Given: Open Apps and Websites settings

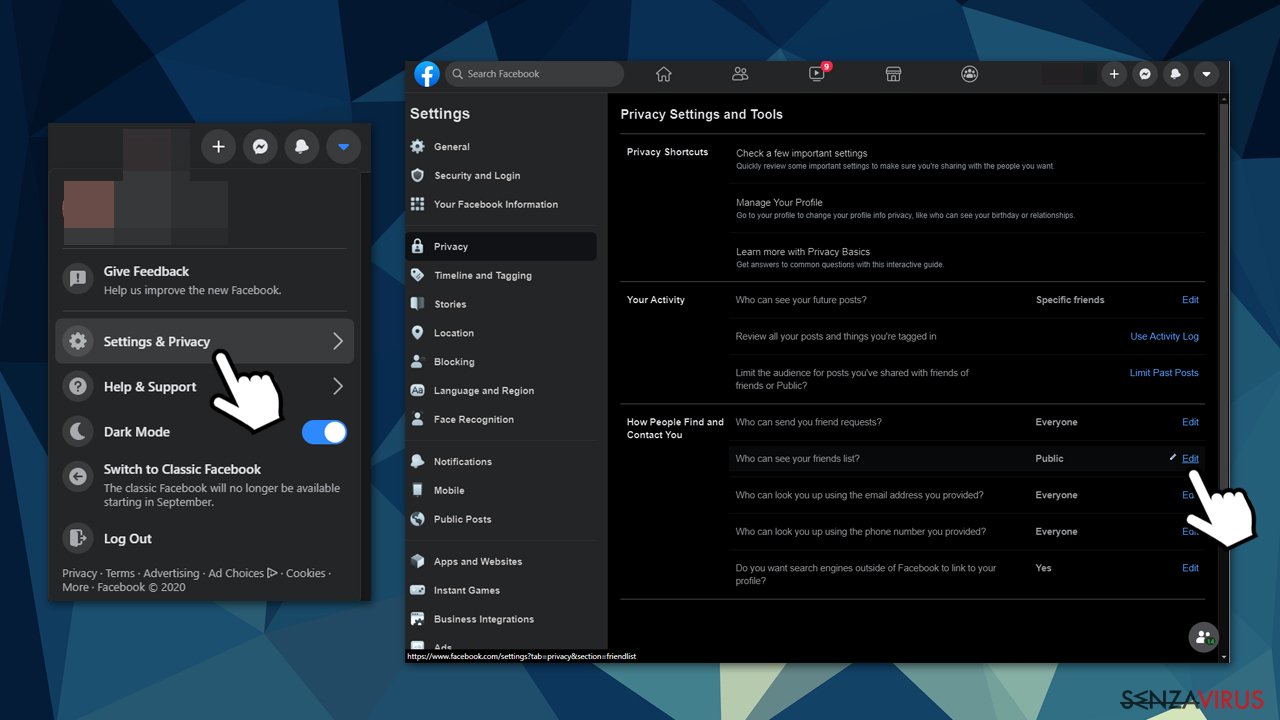Looking at the screenshot, I should pyautogui.click(x=500, y=562).
